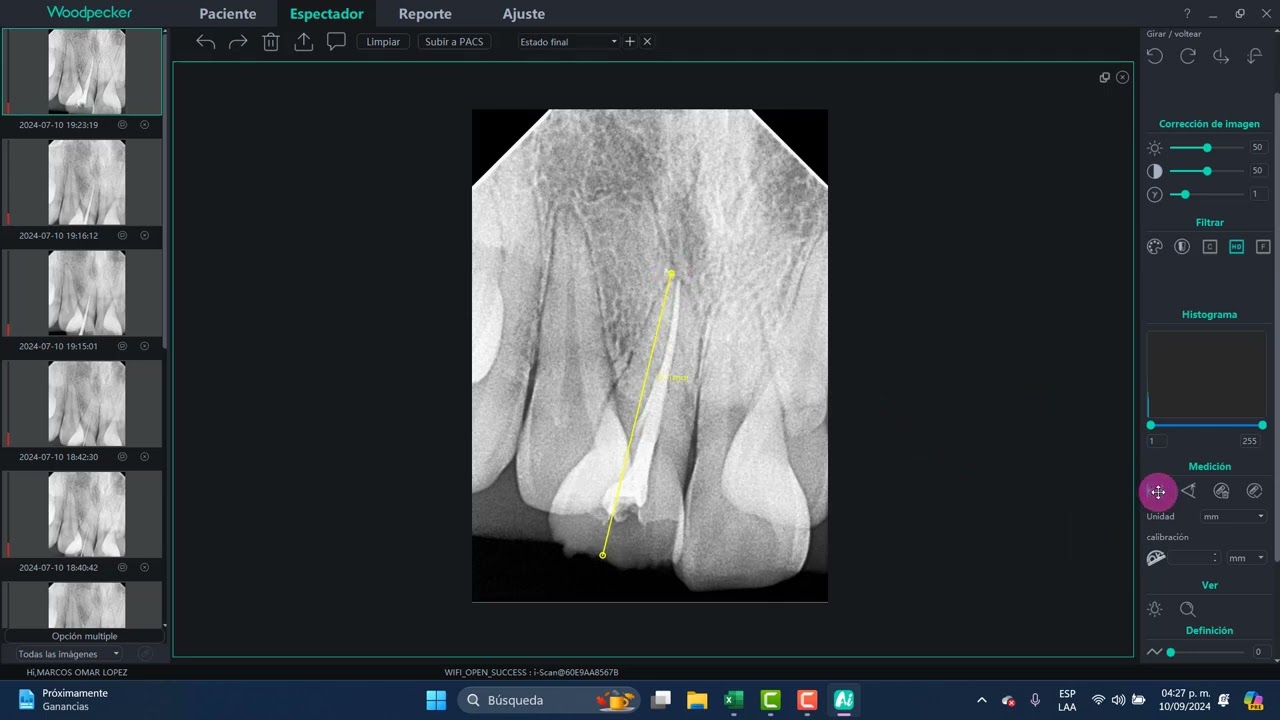Select thumbnail dated 2024-07-10 18:40:42
This screenshot has height=720, width=1280.
(84, 514)
